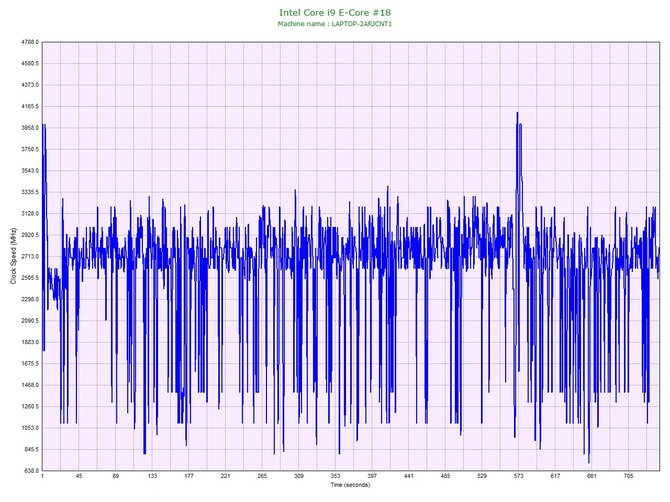Image resolution: width=670 pixels, height=502 pixels.
Task: Click the y-axis value 2298.0
Action: coord(30,299)
